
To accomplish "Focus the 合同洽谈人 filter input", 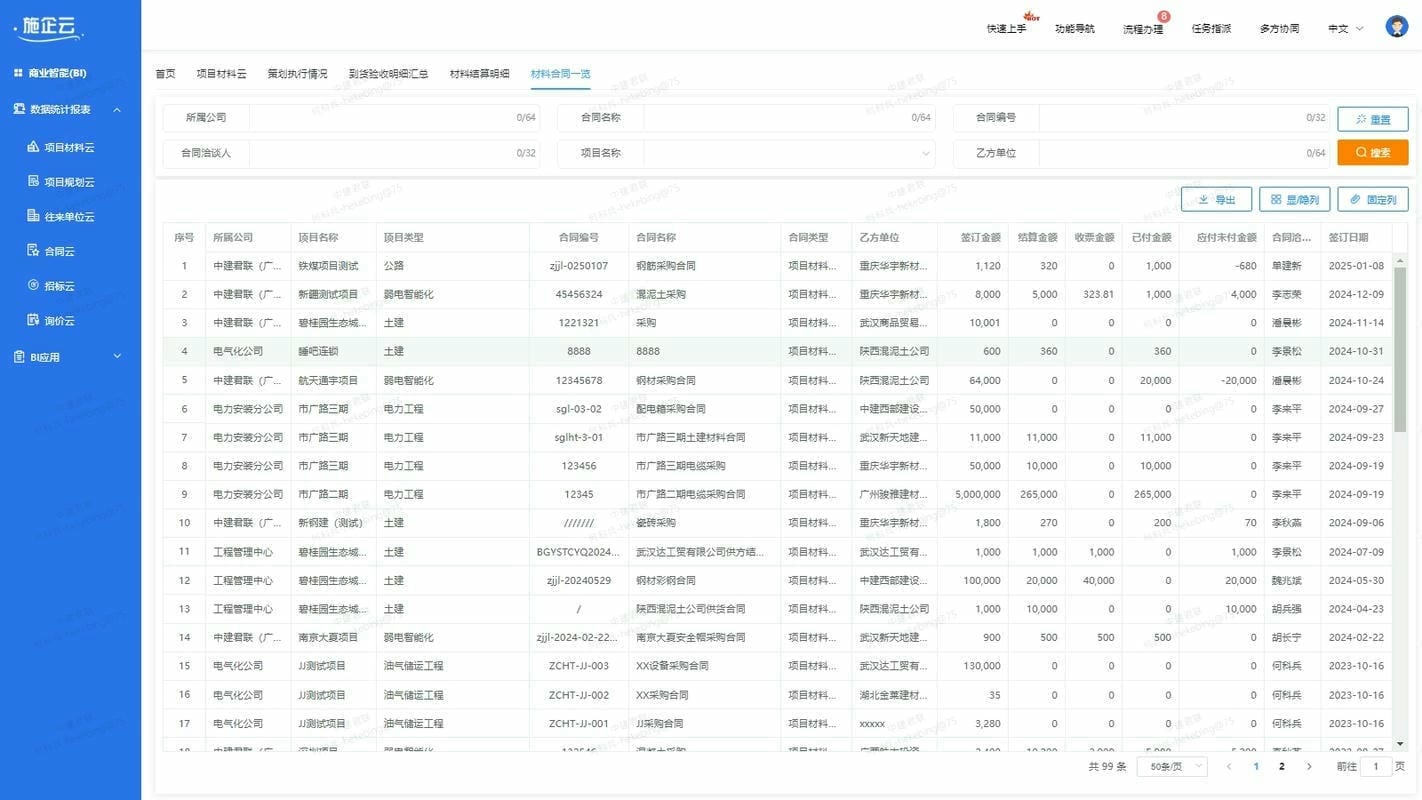I will pyautogui.click(x=394, y=153).
